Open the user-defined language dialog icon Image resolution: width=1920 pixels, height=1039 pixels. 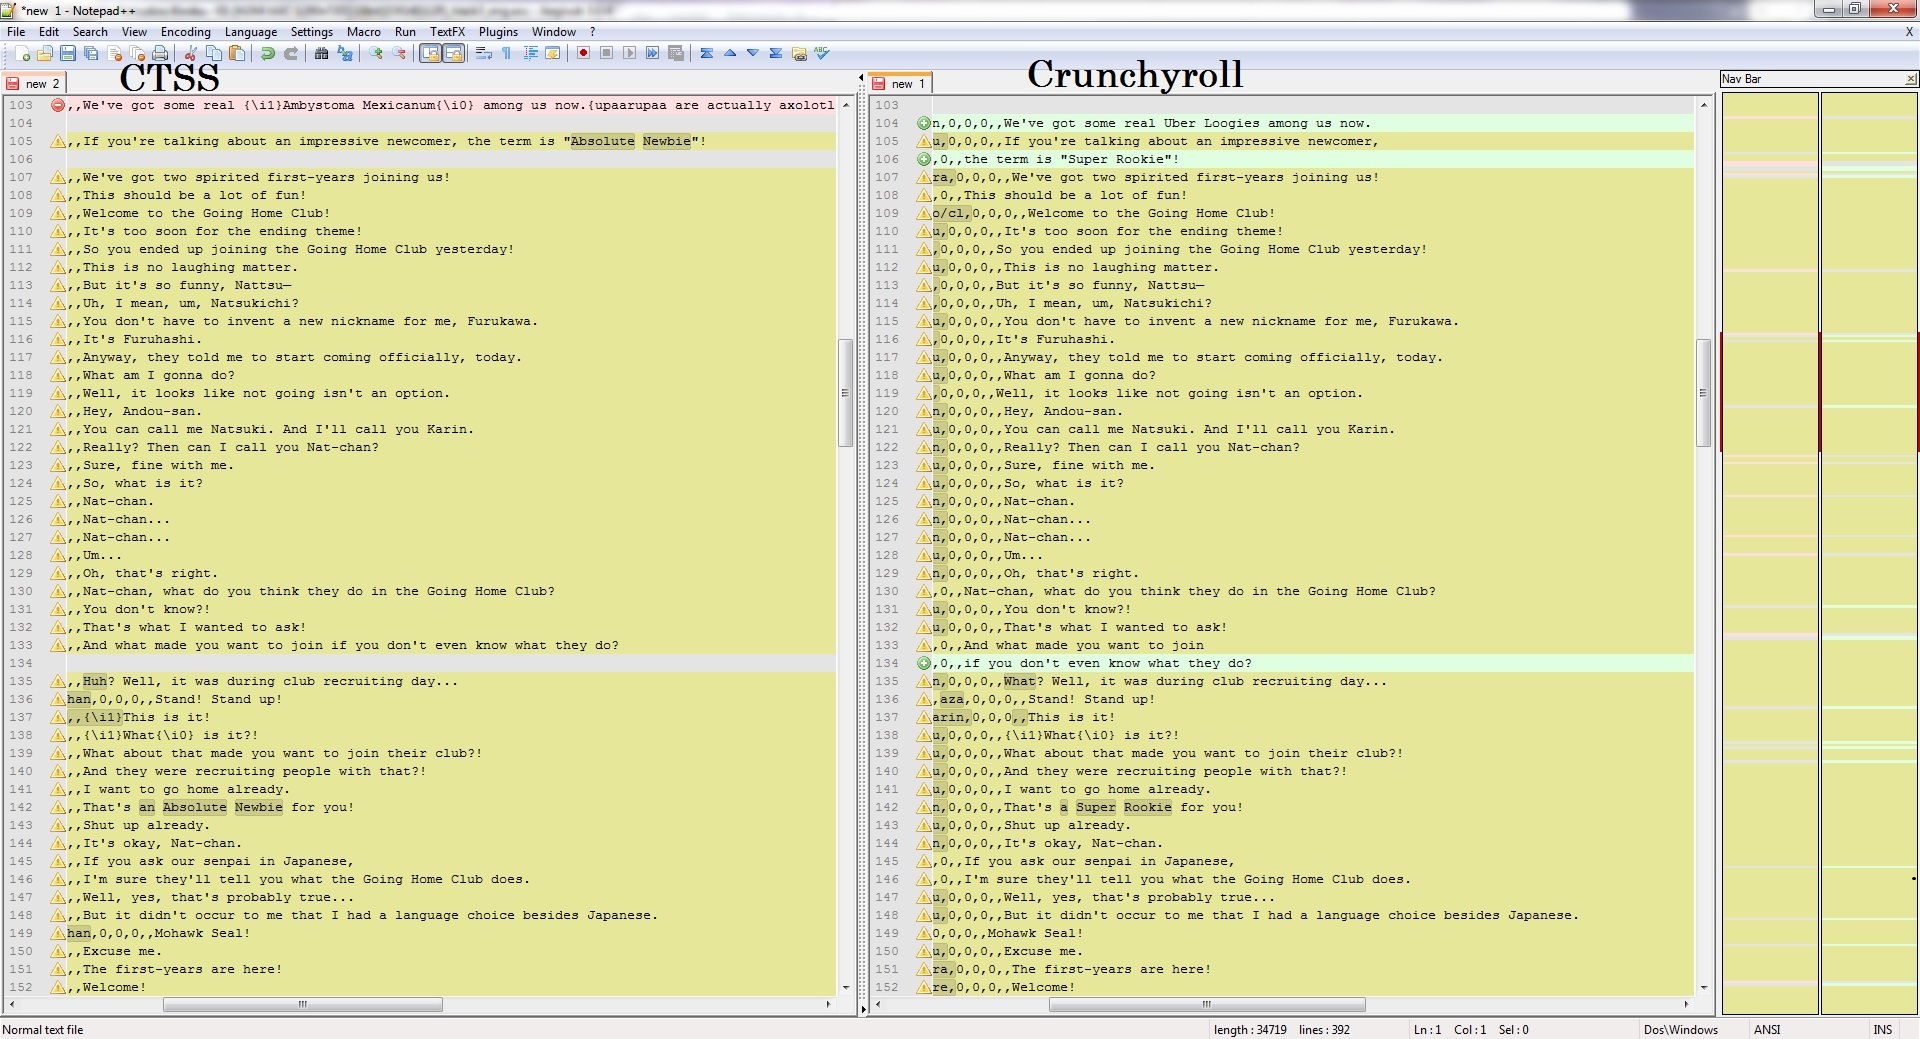553,53
